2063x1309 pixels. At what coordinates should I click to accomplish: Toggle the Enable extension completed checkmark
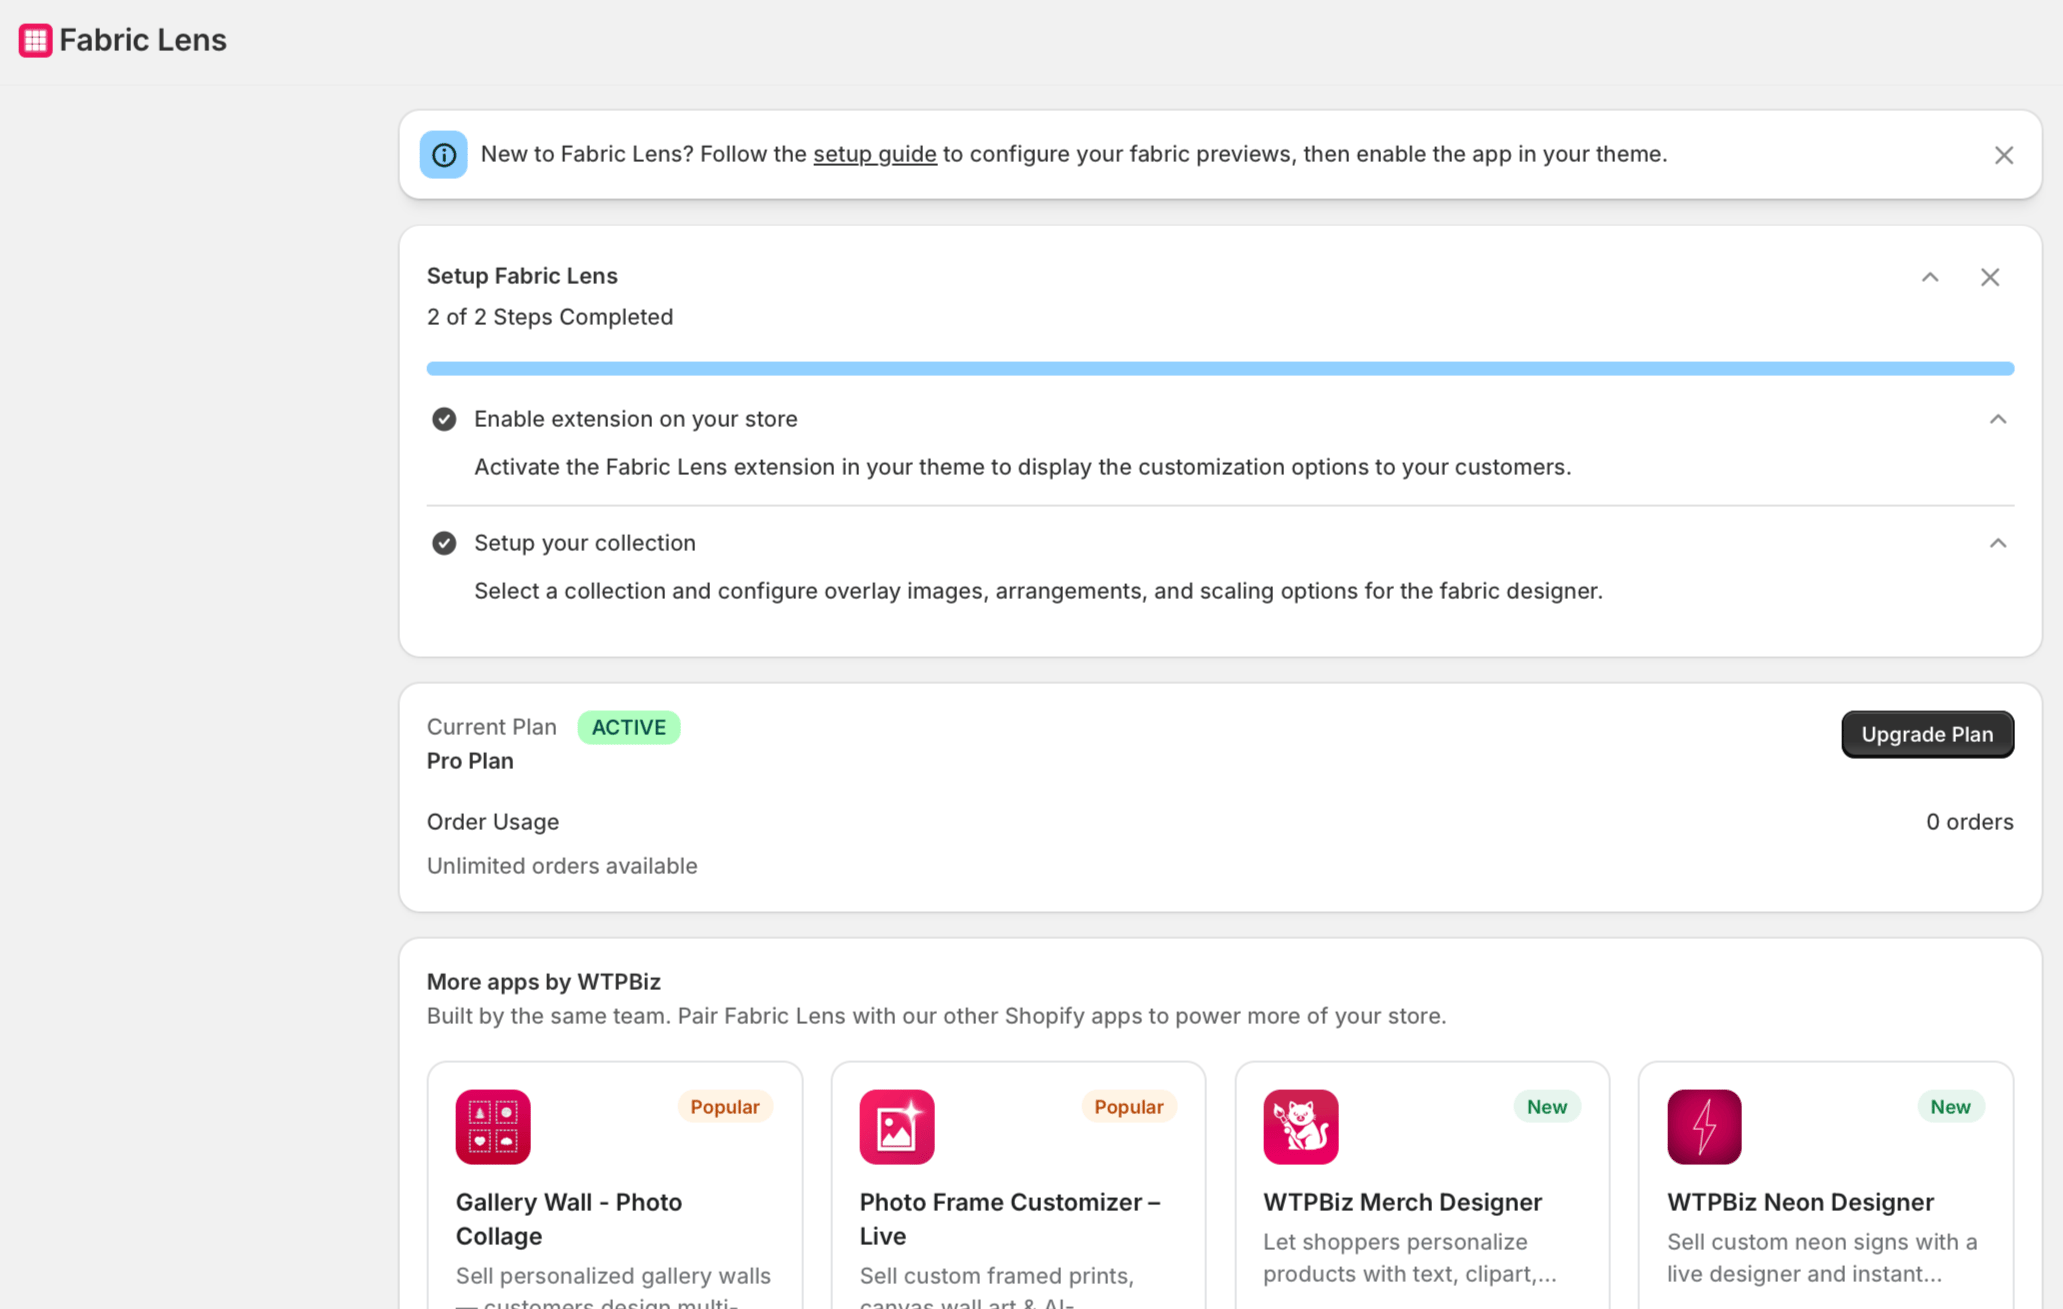pos(444,419)
